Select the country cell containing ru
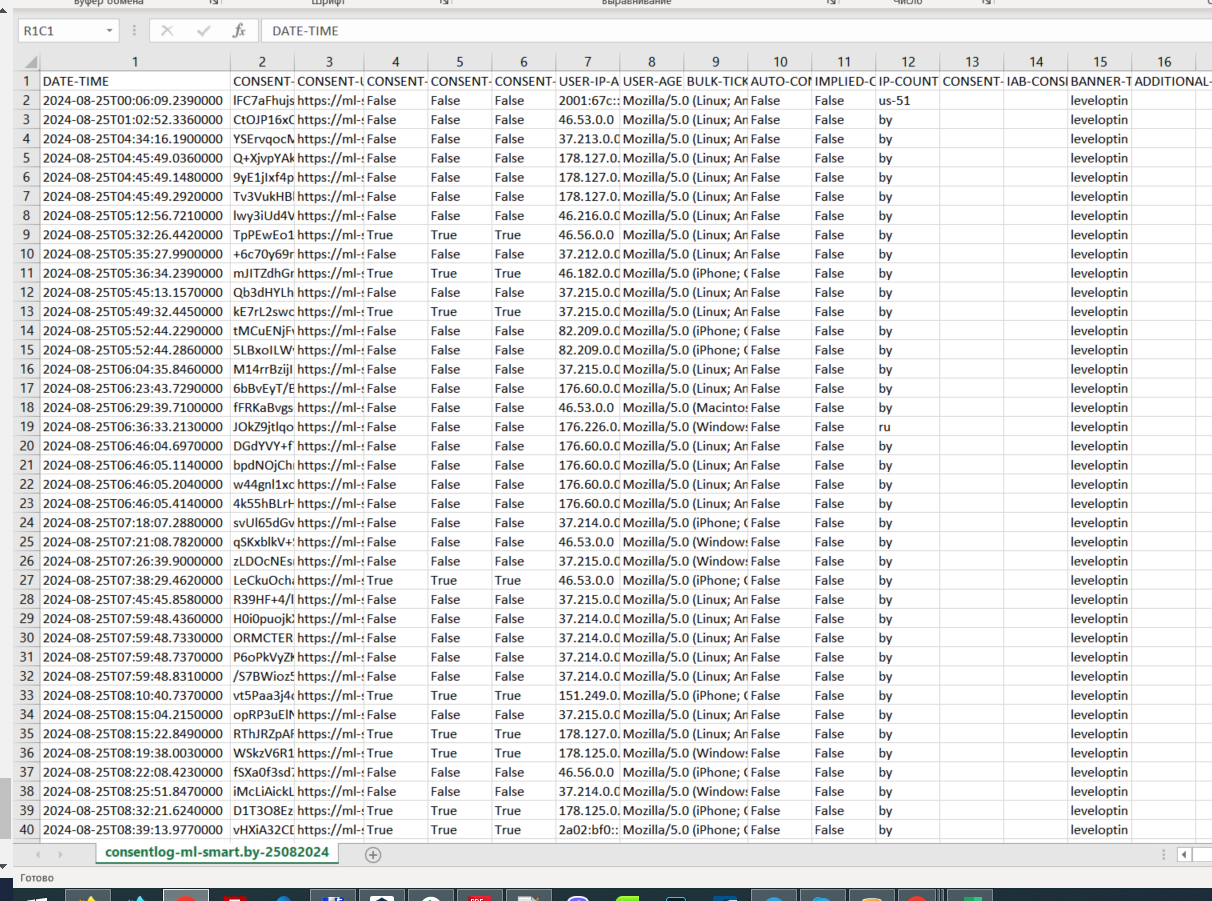The image size is (1212, 901). pyautogui.click(x=907, y=427)
